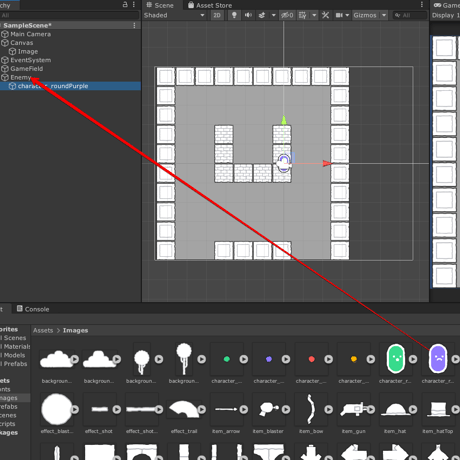The height and width of the screenshot is (460, 460).
Task: Switch to the Game tab
Action: coord(447,5)
